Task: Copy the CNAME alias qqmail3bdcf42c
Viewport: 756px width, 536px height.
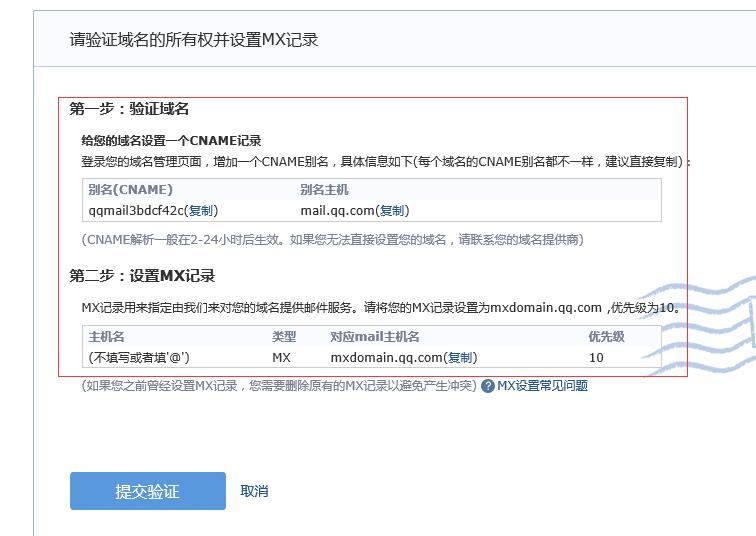Action: (201, 211)
